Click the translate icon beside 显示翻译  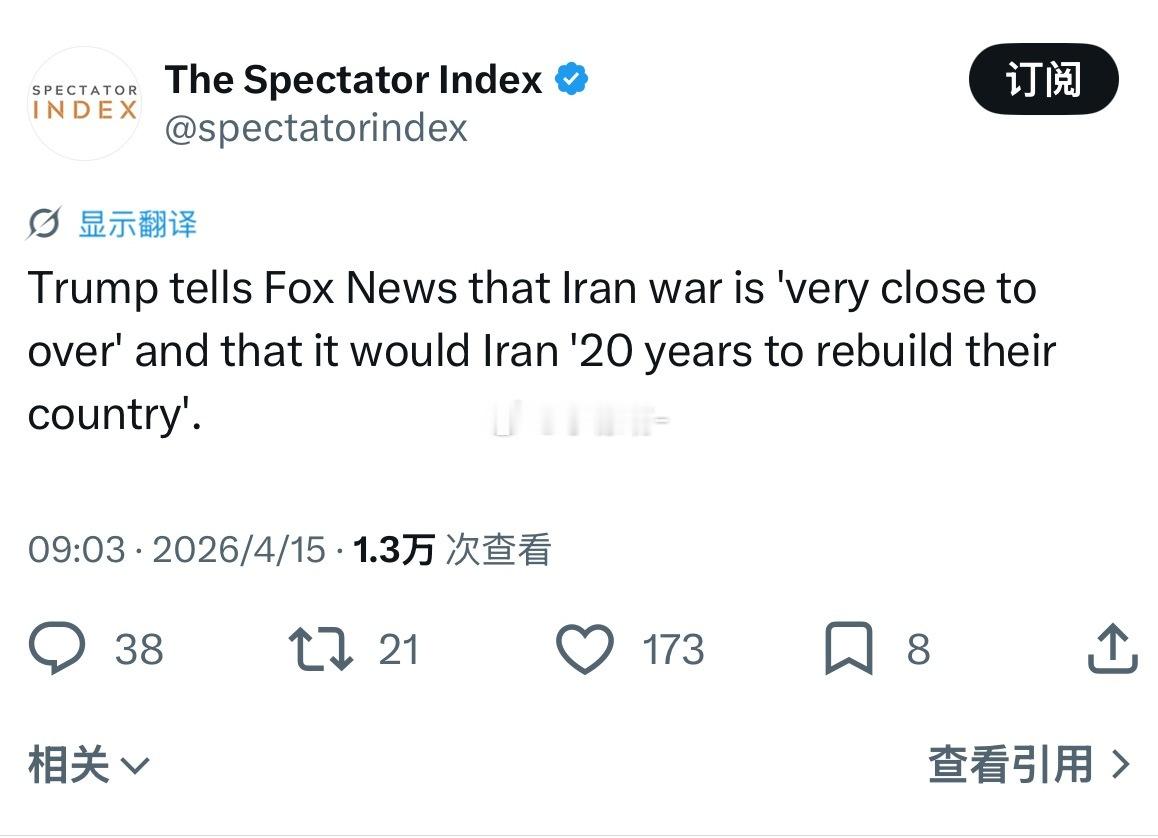pos(44,225)
